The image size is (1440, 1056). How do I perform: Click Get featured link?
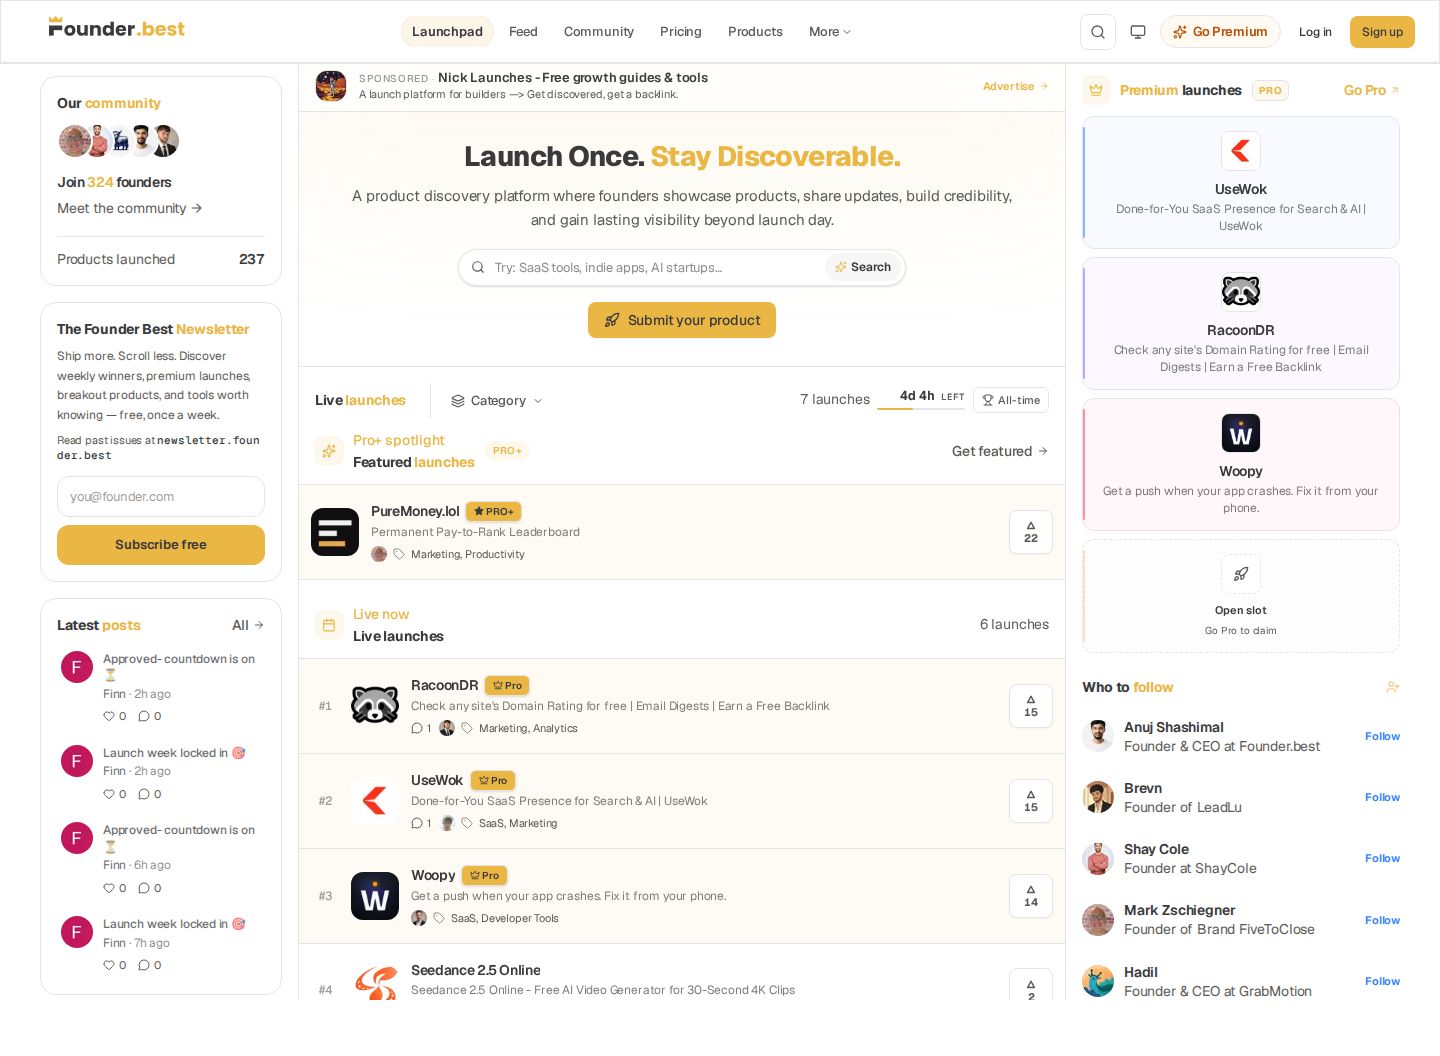coord(1000,451)
